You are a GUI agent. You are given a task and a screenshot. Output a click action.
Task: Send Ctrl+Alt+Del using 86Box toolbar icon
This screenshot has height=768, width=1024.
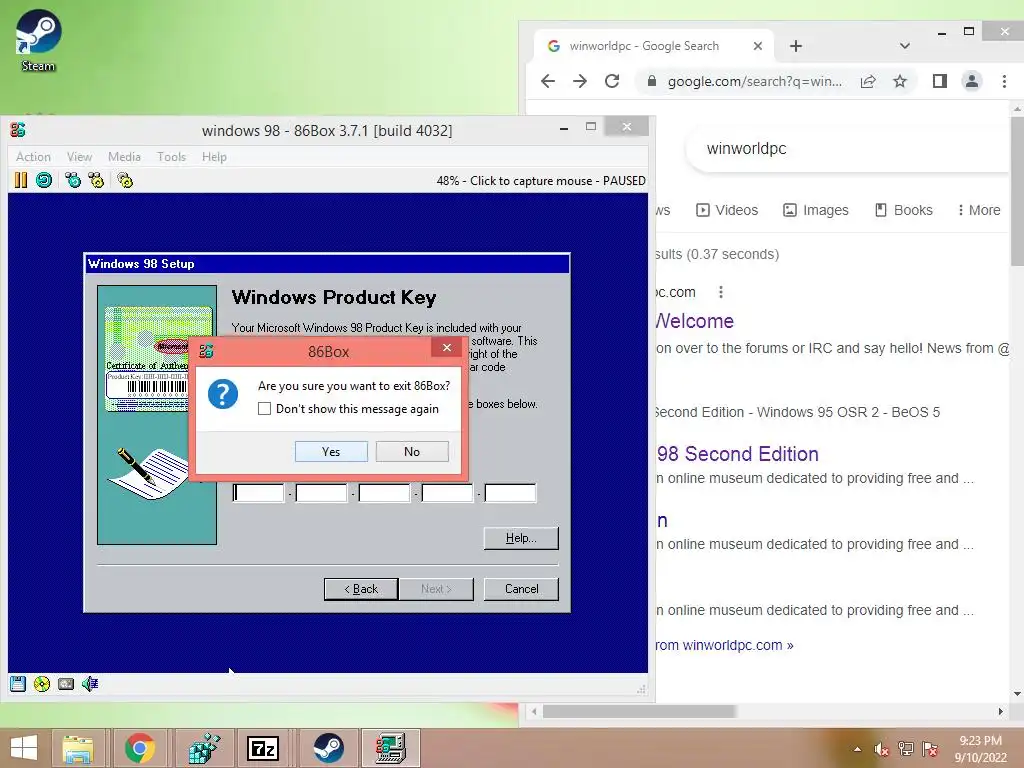pyautogui.click(x=73, y=180)
